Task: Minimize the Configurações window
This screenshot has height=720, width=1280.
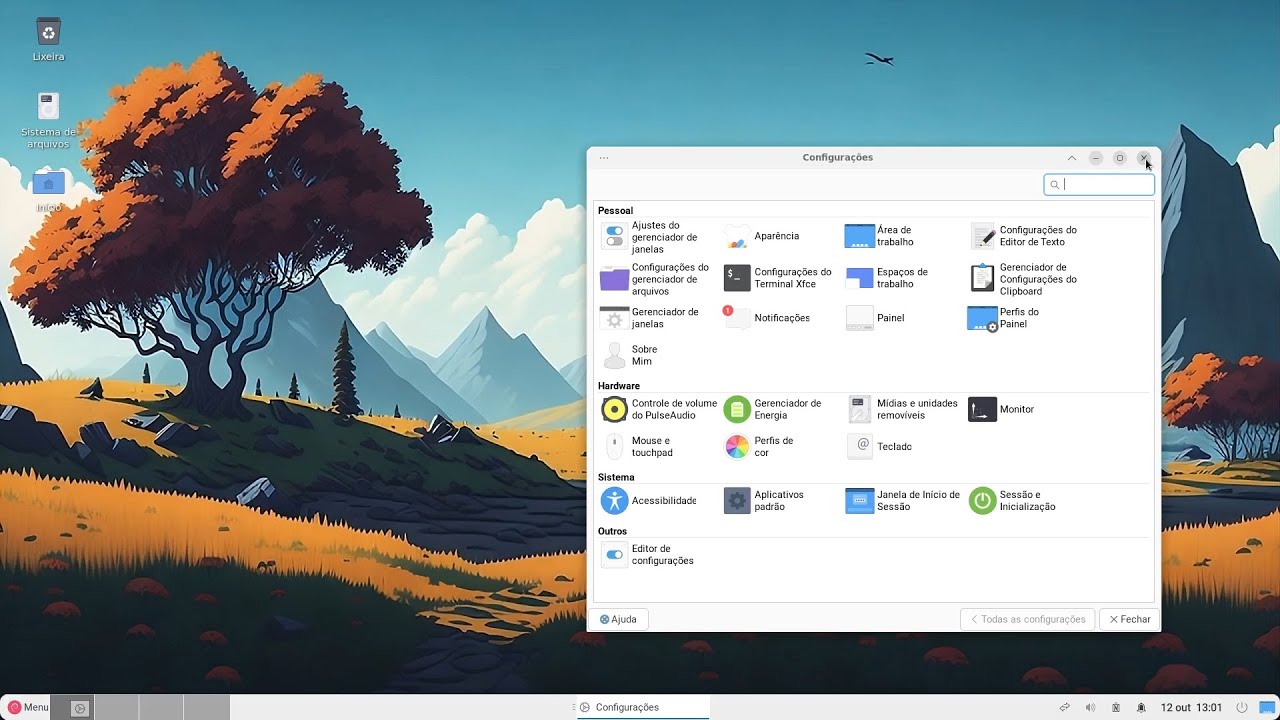Action: tap(1096, 158)
